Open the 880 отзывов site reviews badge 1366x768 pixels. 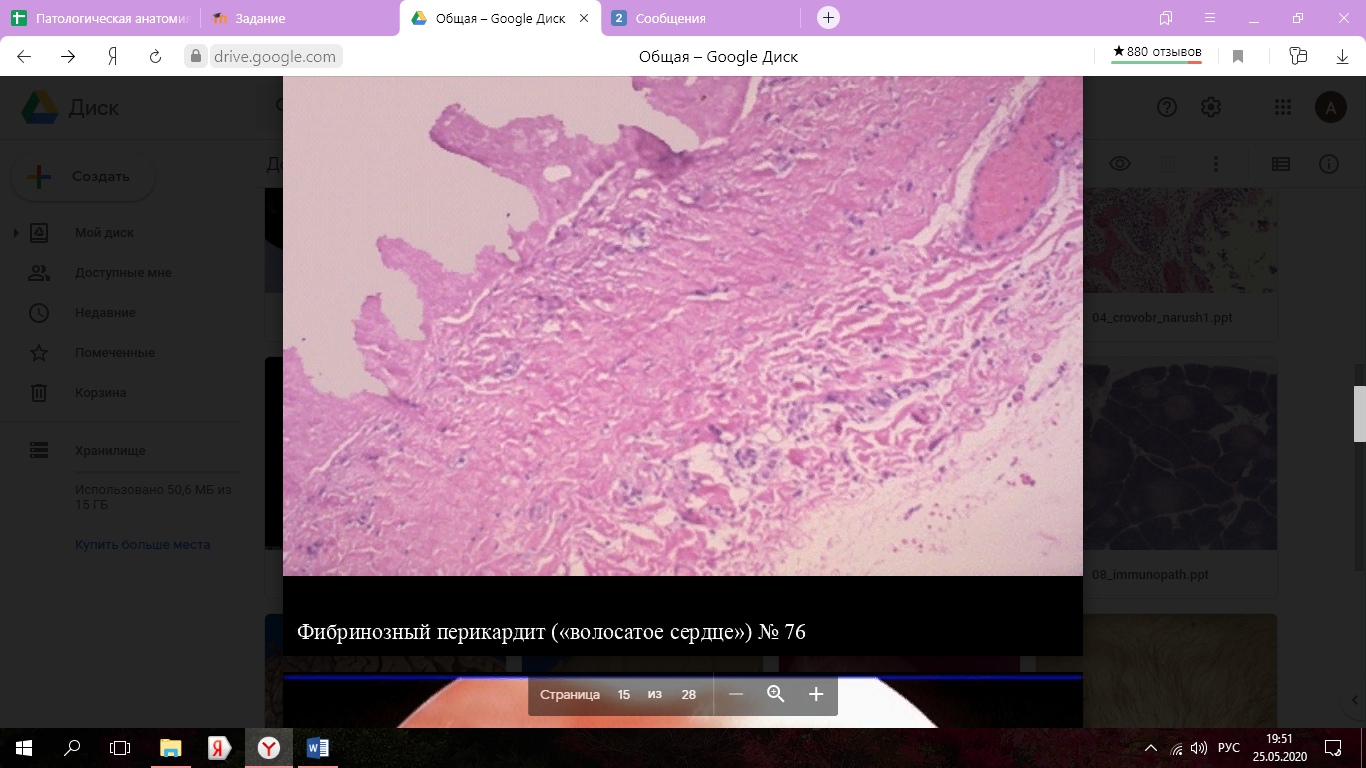[x=1157, y=53]
